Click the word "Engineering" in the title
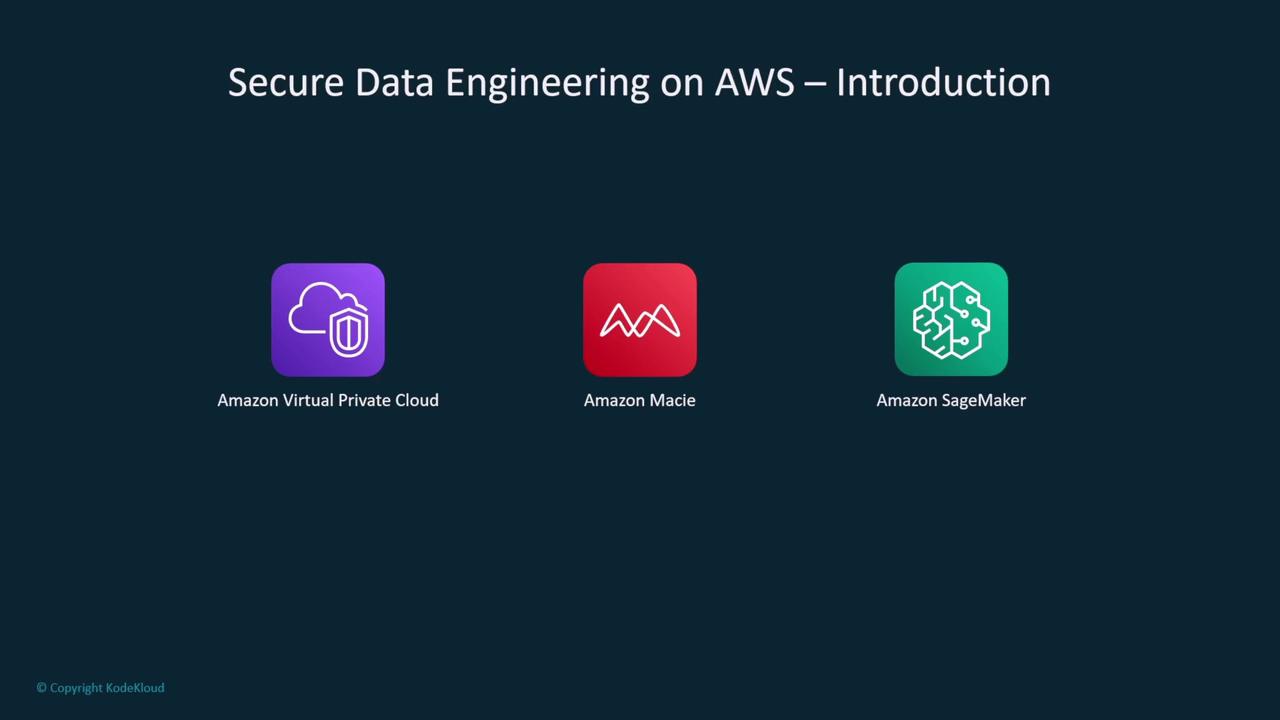The width and height of the screenshot is (1280, 720). (547, 84)
